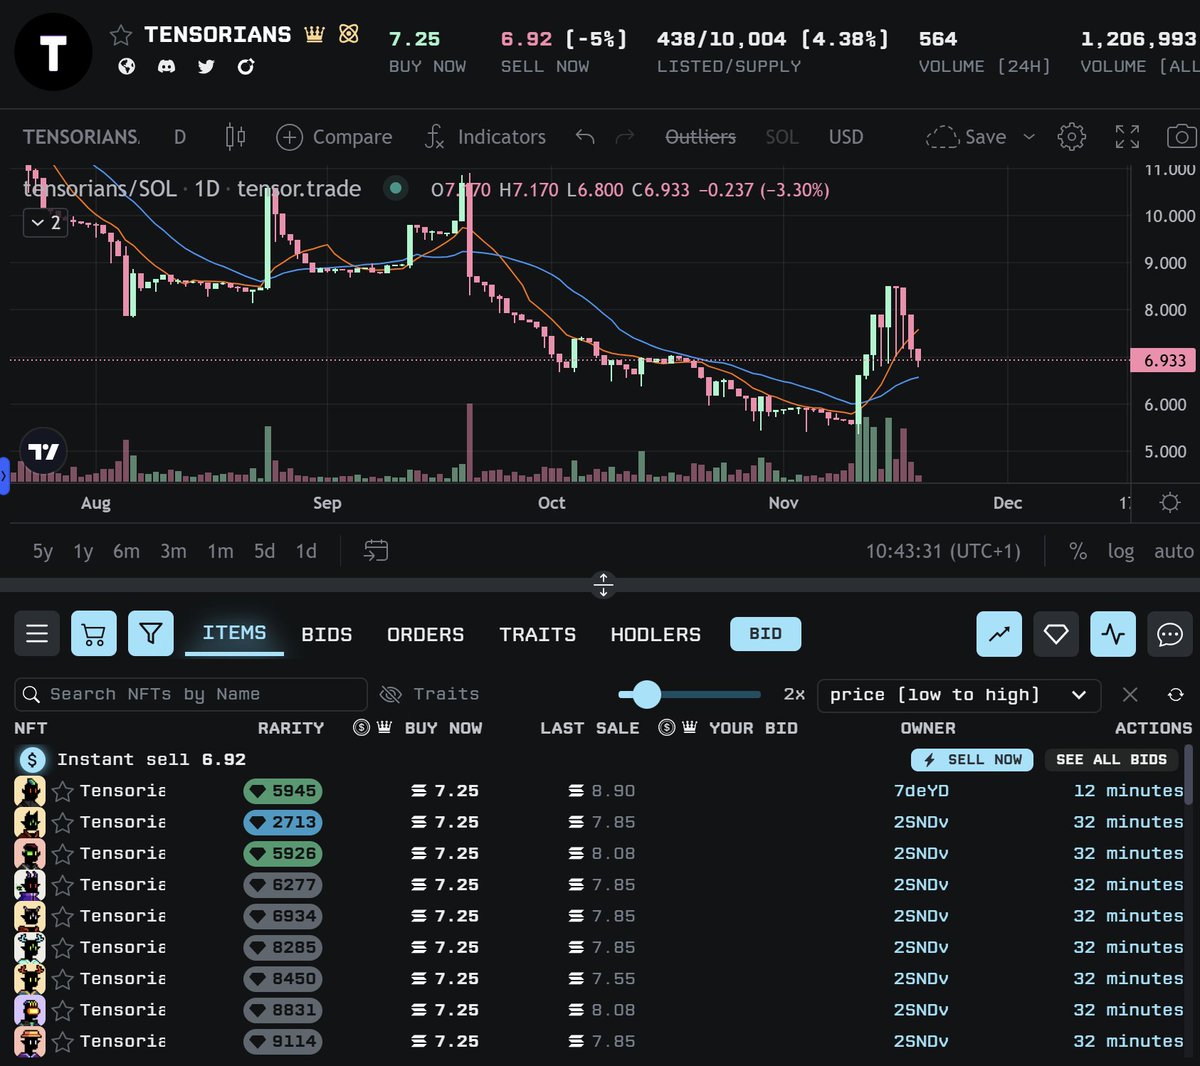Toggle the hidden Traits view
This screenshot has height=1066, width=1200.
430,694
